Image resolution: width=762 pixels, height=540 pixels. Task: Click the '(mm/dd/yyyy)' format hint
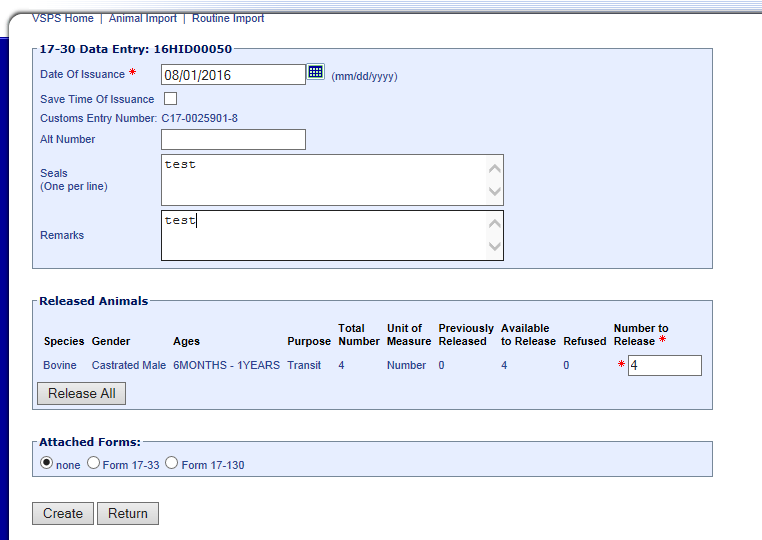[x=364, y=76]
